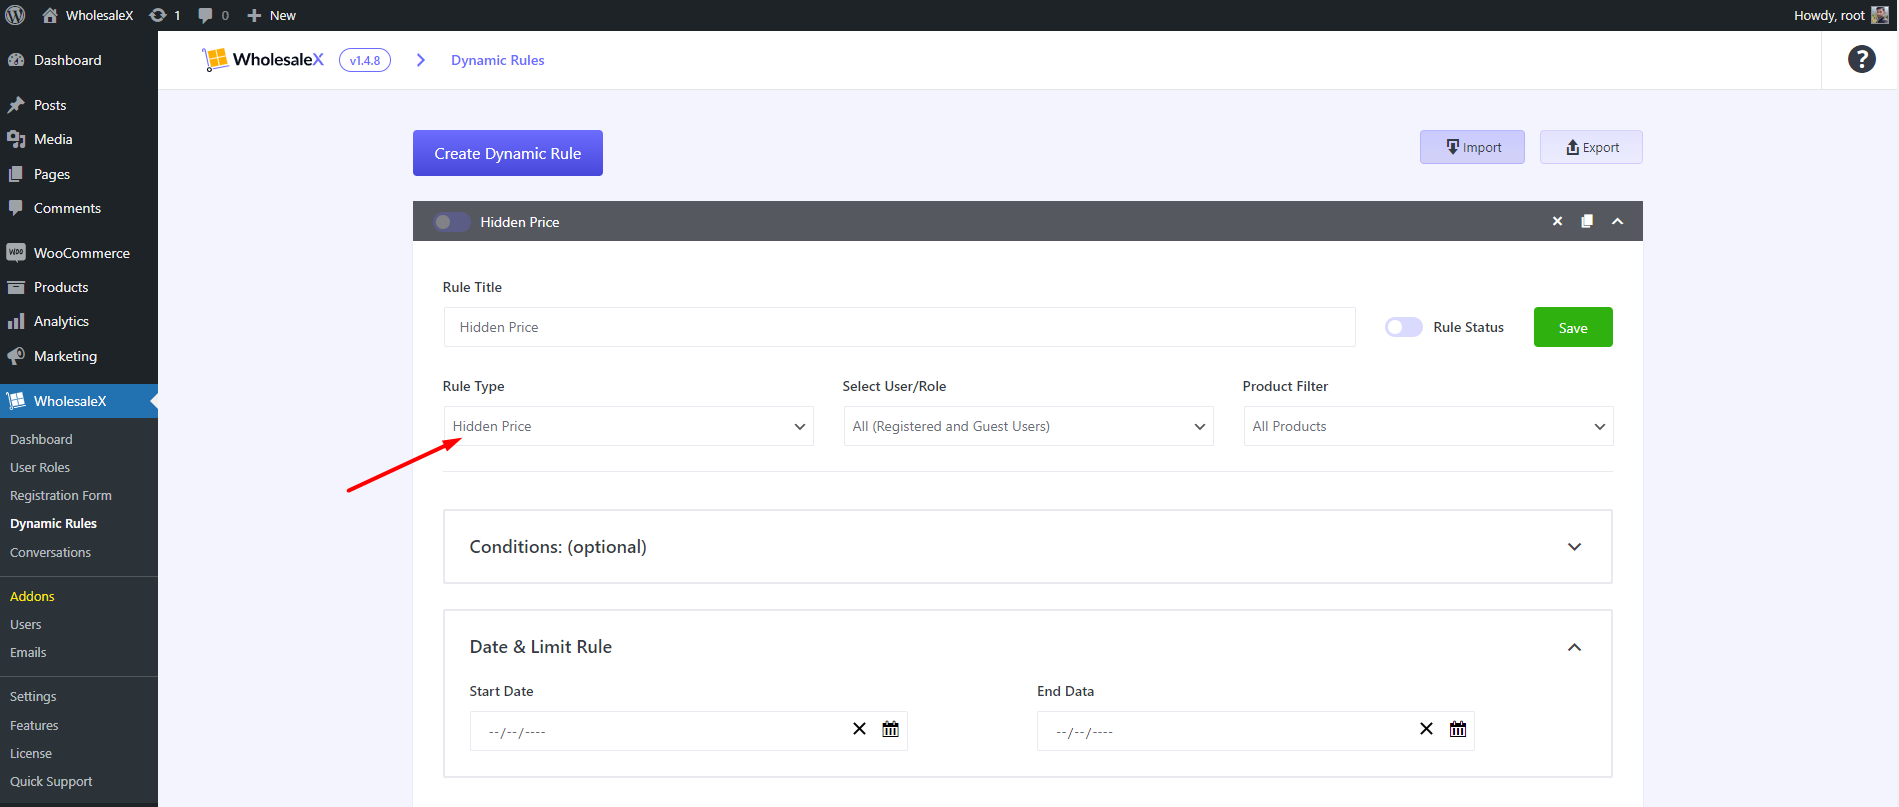Image resolution: width=1899 pixels, height=807 pixels.
Task: Open WholesaleX Dashboard submenu item
Action: (x=41, y=439)
